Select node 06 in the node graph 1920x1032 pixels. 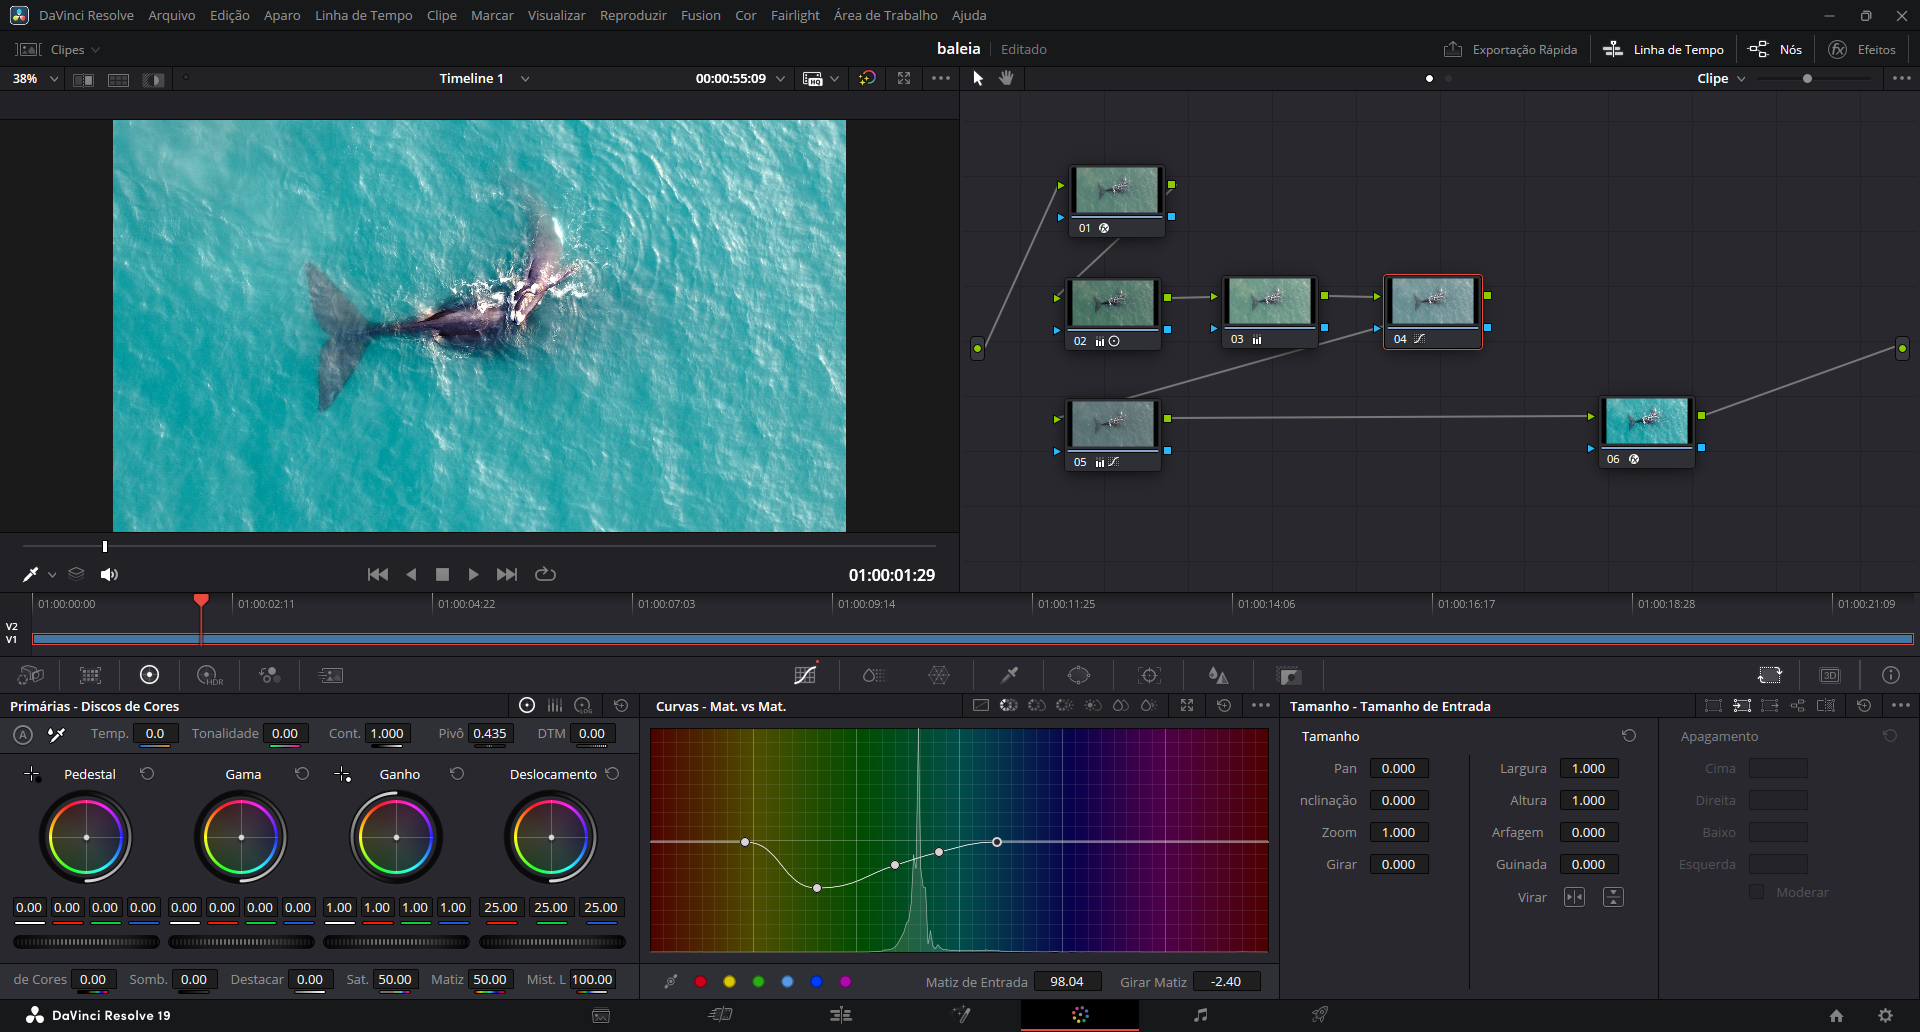pyautogui.click(x=1646, y=422)
